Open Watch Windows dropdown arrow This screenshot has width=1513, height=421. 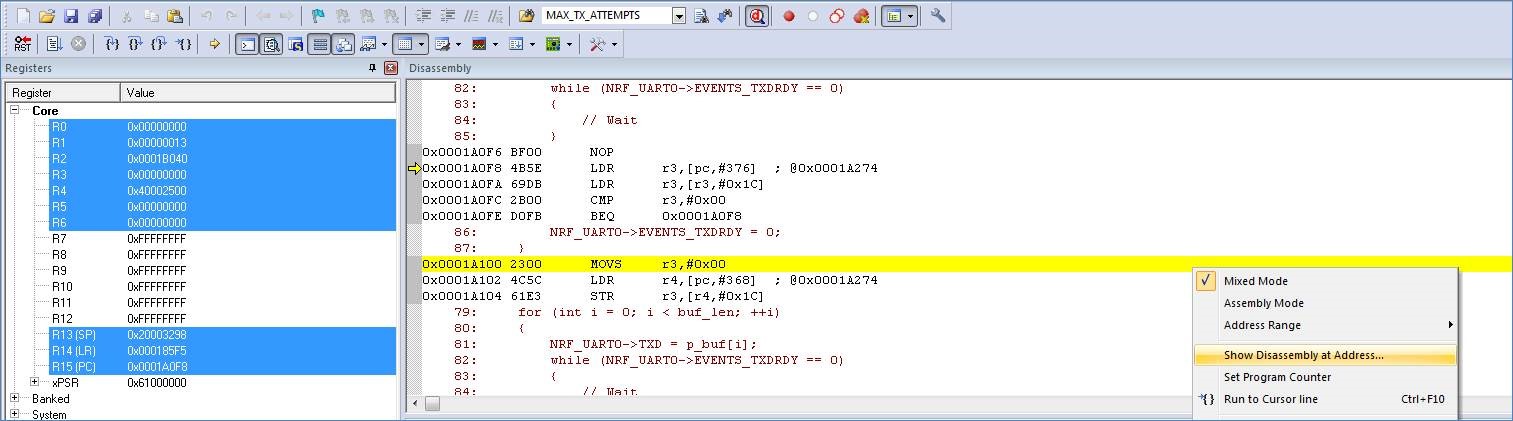[384, 44]
